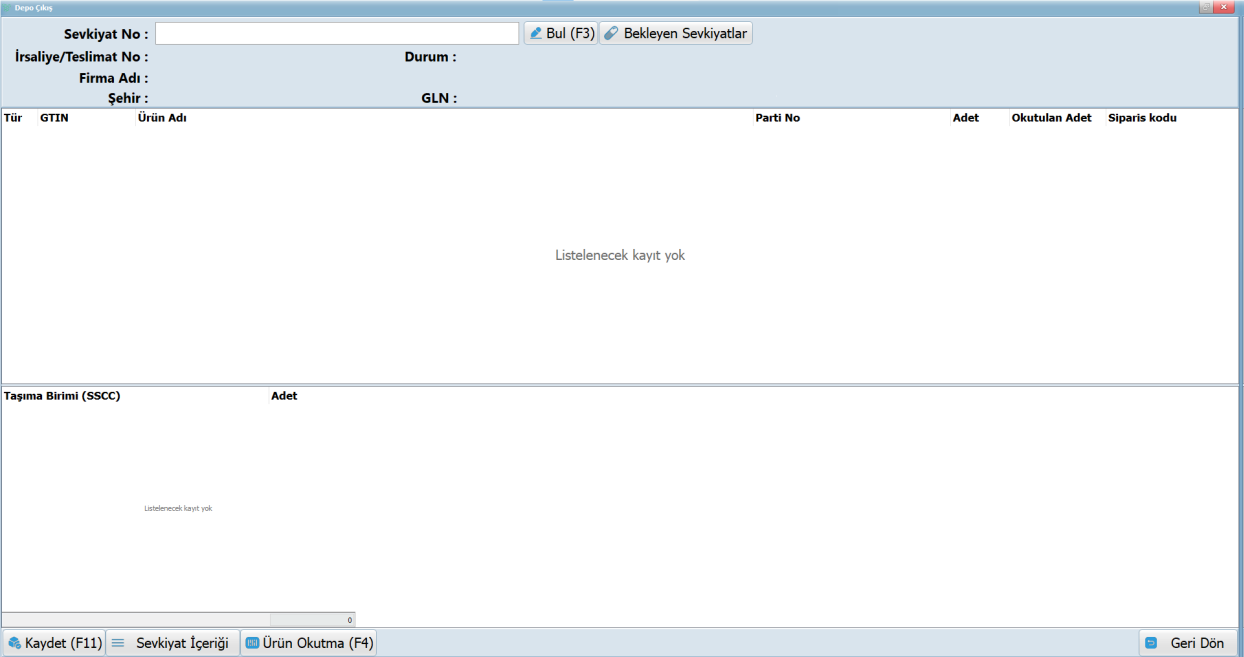Viewport: 1244px width, 657px height.
Task: Click the SSCC table footer summary bar
Action: coord(178,620)
